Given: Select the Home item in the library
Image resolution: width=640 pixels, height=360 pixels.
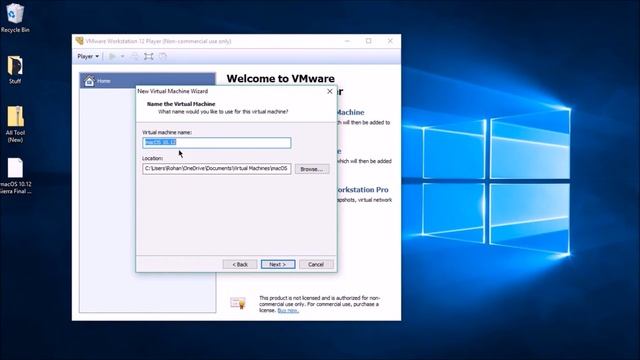Looking at the screenshot, I should (147, 81).
